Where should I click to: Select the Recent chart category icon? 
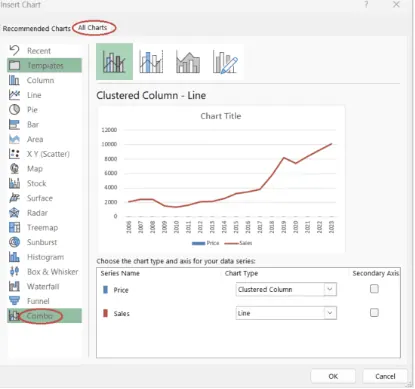point(14,51)
